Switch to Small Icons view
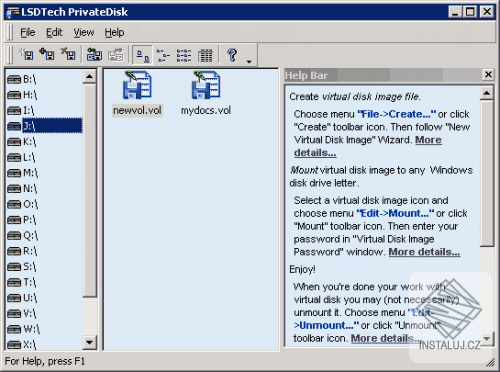The image size is (500, 372). pos(163,55)
